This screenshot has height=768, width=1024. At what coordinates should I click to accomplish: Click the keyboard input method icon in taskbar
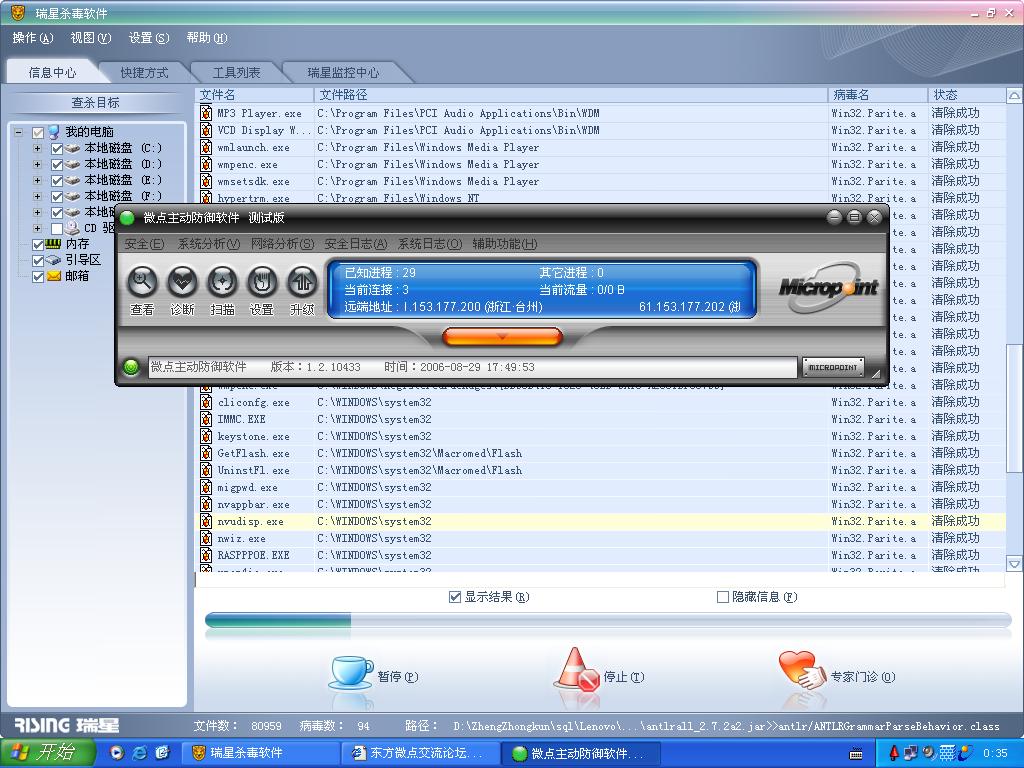[x=856, y=754]
